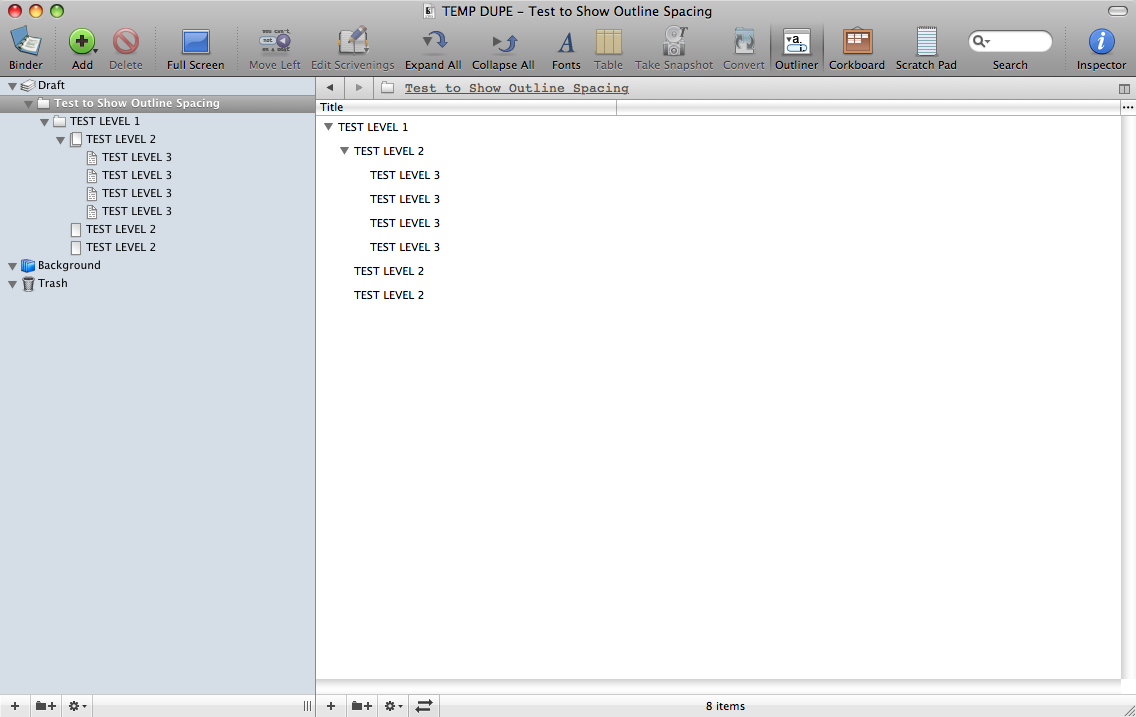
Task: Click the Collapse All toolbar icon
Action: 503,42
